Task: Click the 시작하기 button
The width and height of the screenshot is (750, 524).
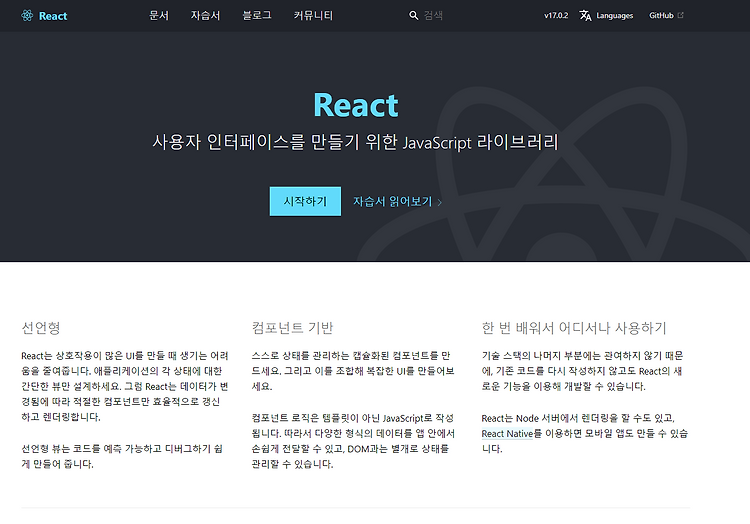Action: pyautogui.click(x=305, y=201)
